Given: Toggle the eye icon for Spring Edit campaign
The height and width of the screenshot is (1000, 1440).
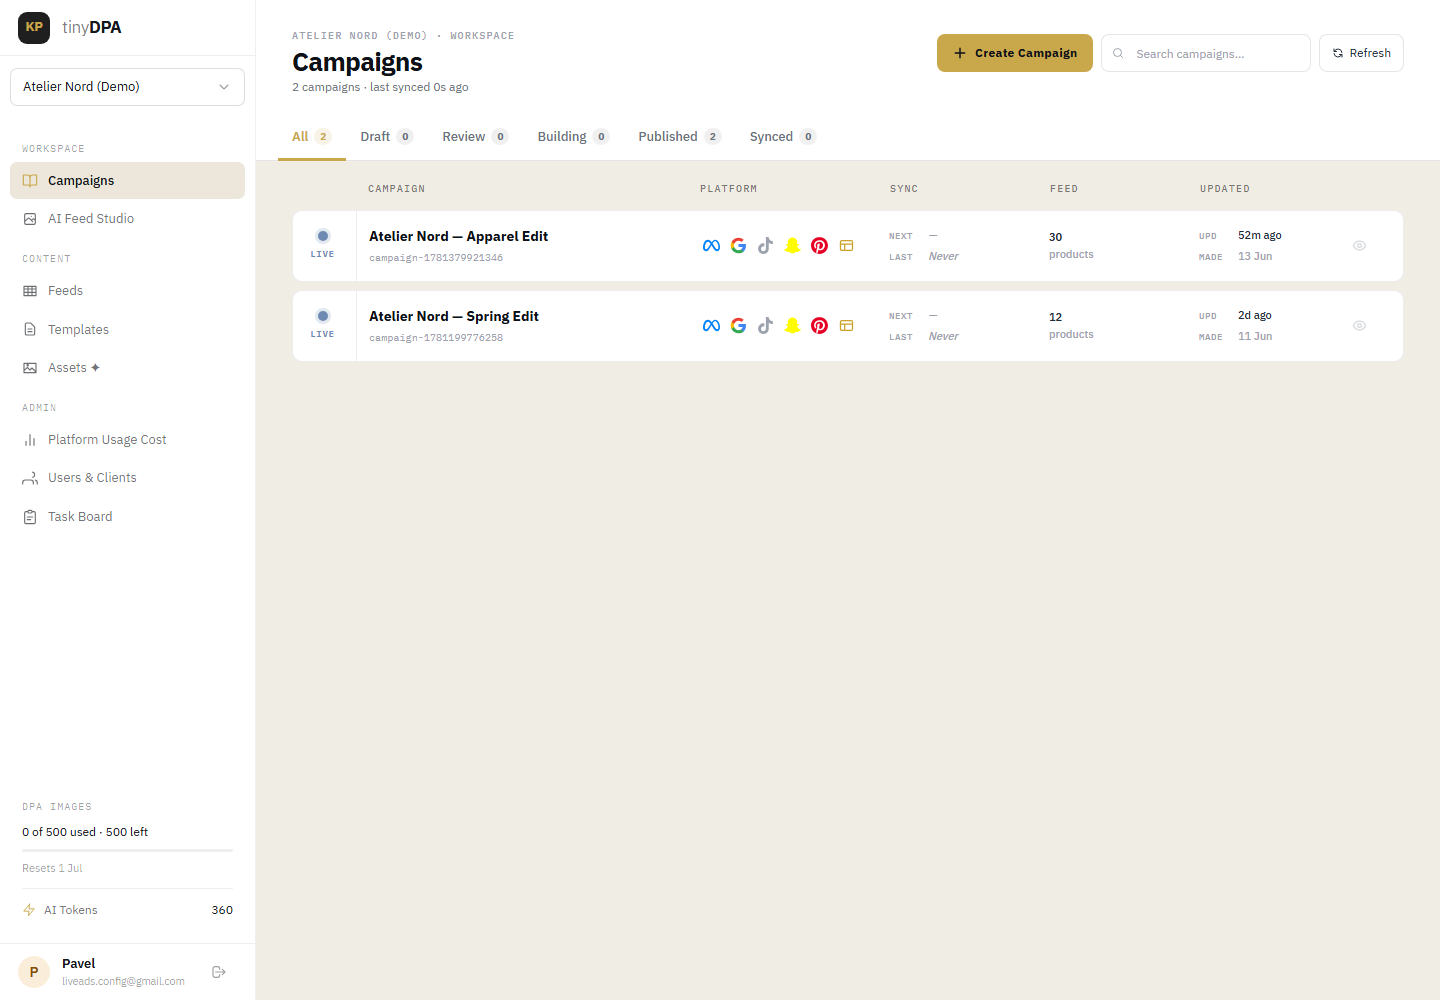Looking at the screenshot, I should point(1359,326).
